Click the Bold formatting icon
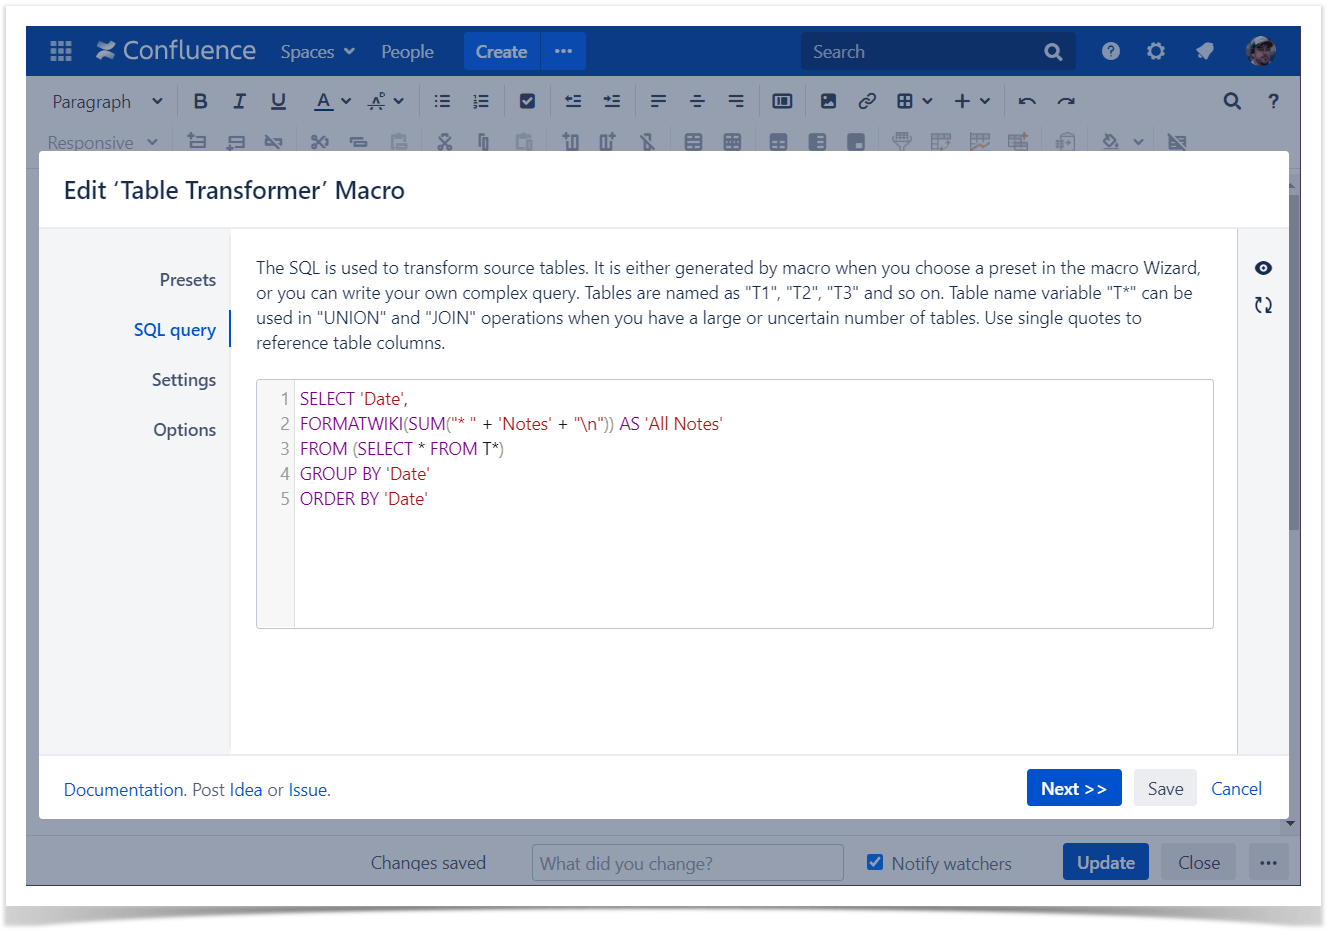The image size is (1335, 935). [x=200, y=101]
